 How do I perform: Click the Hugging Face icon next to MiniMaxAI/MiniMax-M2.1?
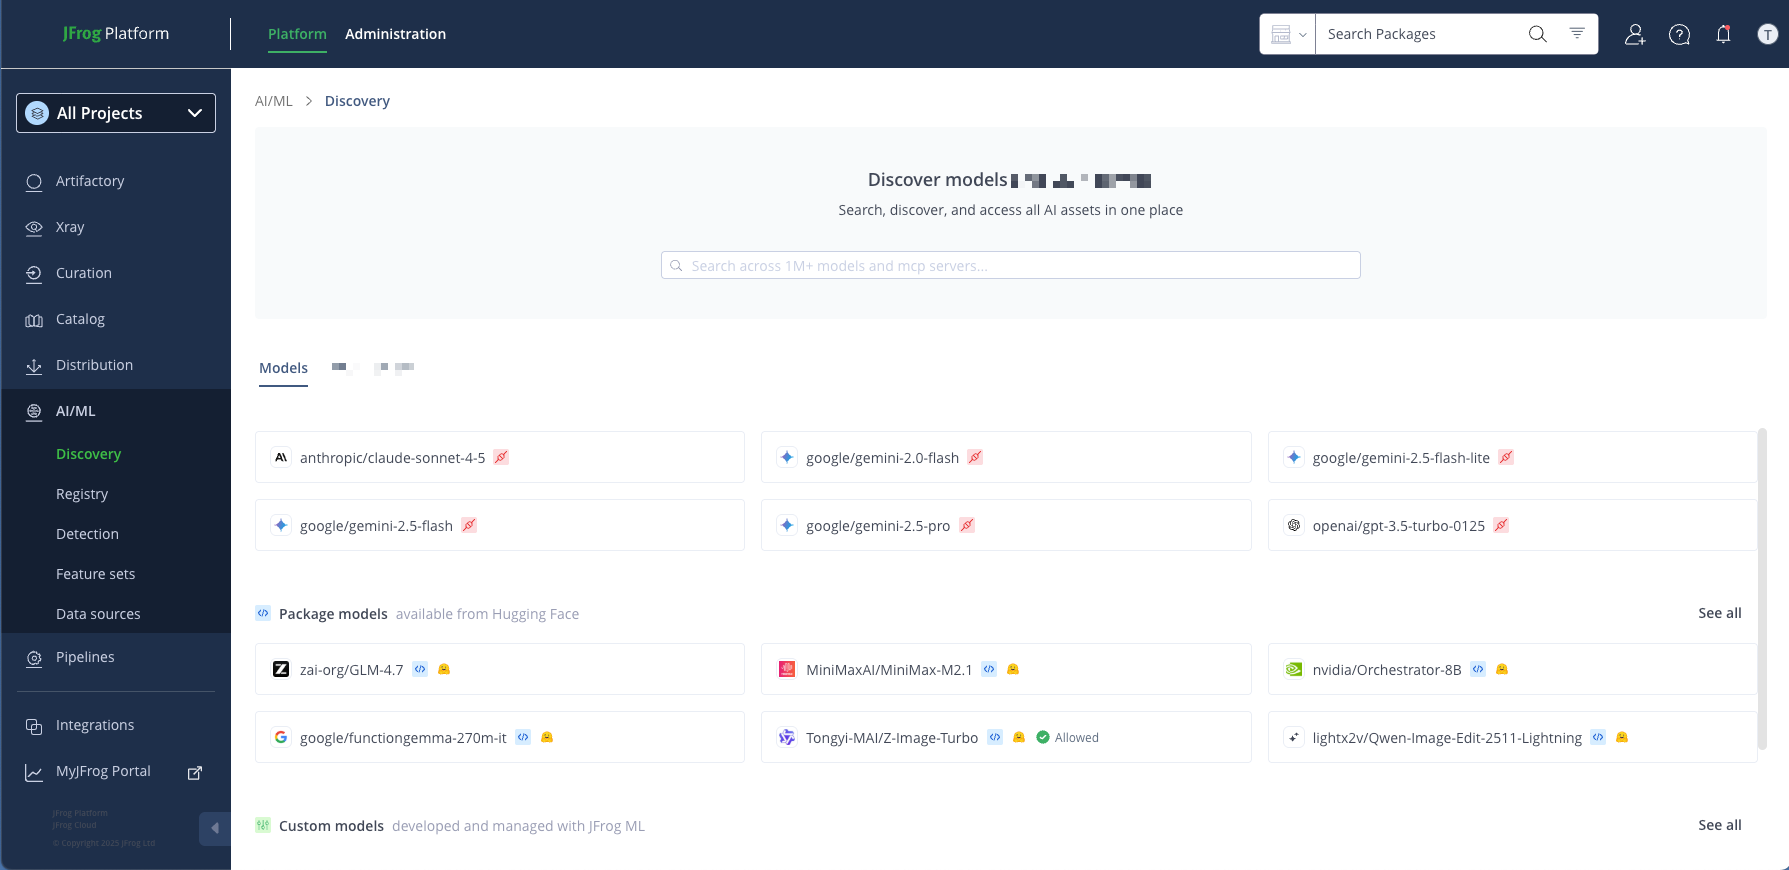point(1013,669)
